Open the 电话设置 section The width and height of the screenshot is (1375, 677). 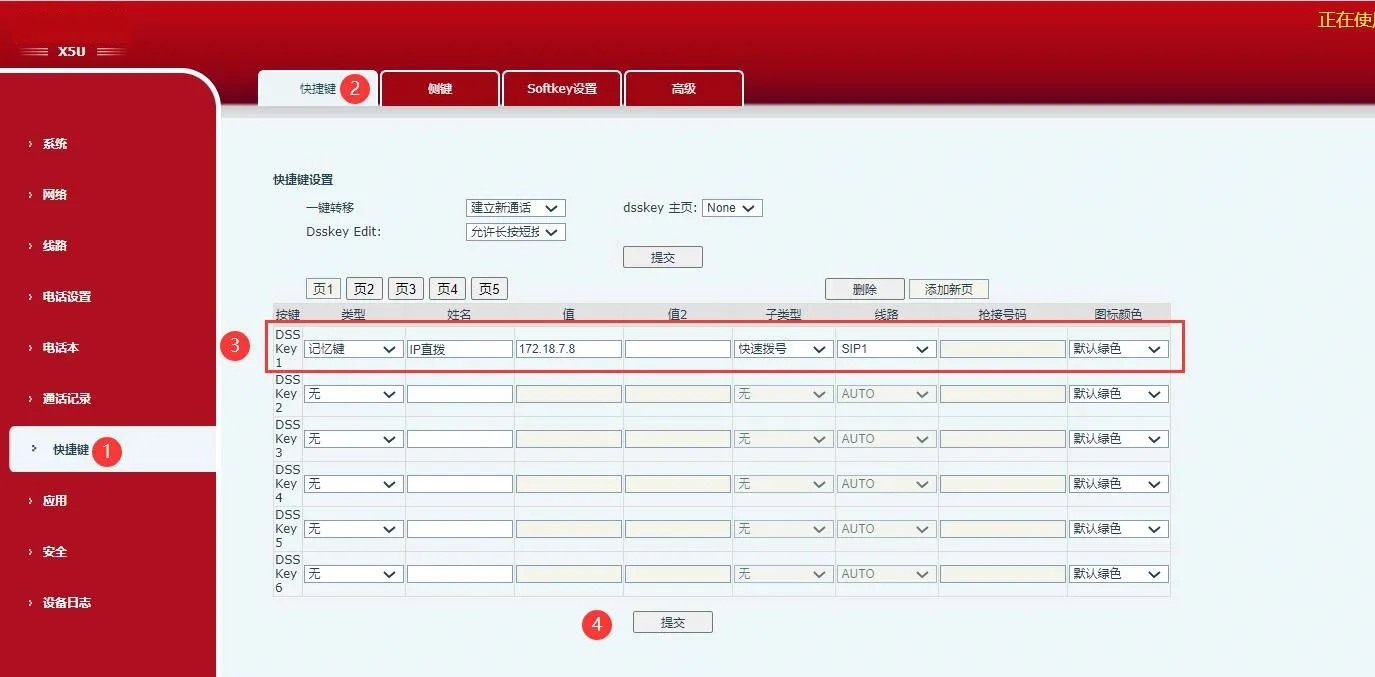pyautogui.click(x=66, y=296)
